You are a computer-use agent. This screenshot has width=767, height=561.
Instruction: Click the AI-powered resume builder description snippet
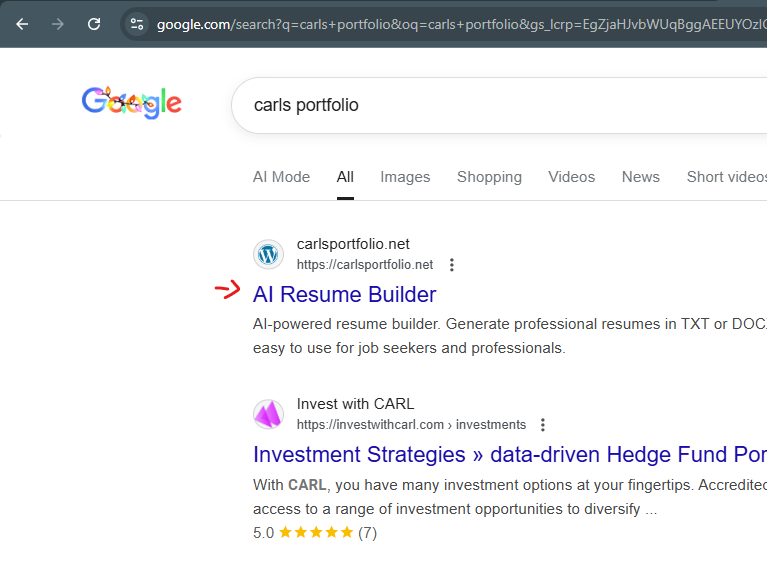510,336
